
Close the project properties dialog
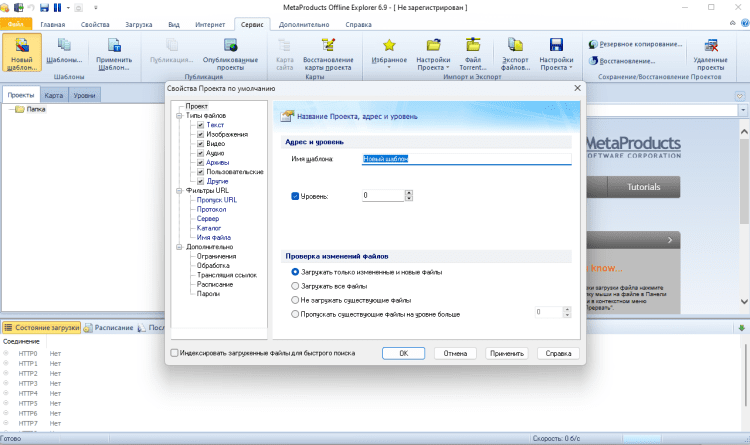tap(577, 88)
